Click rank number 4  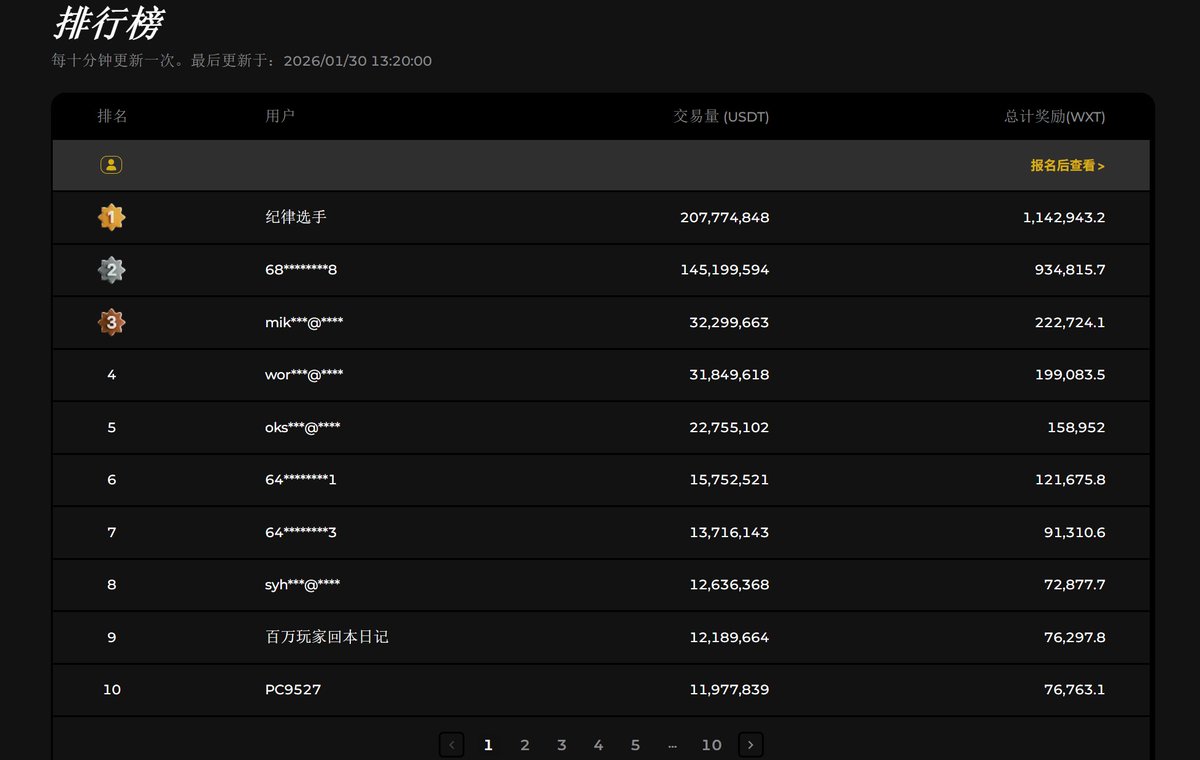tap(112, 375)
